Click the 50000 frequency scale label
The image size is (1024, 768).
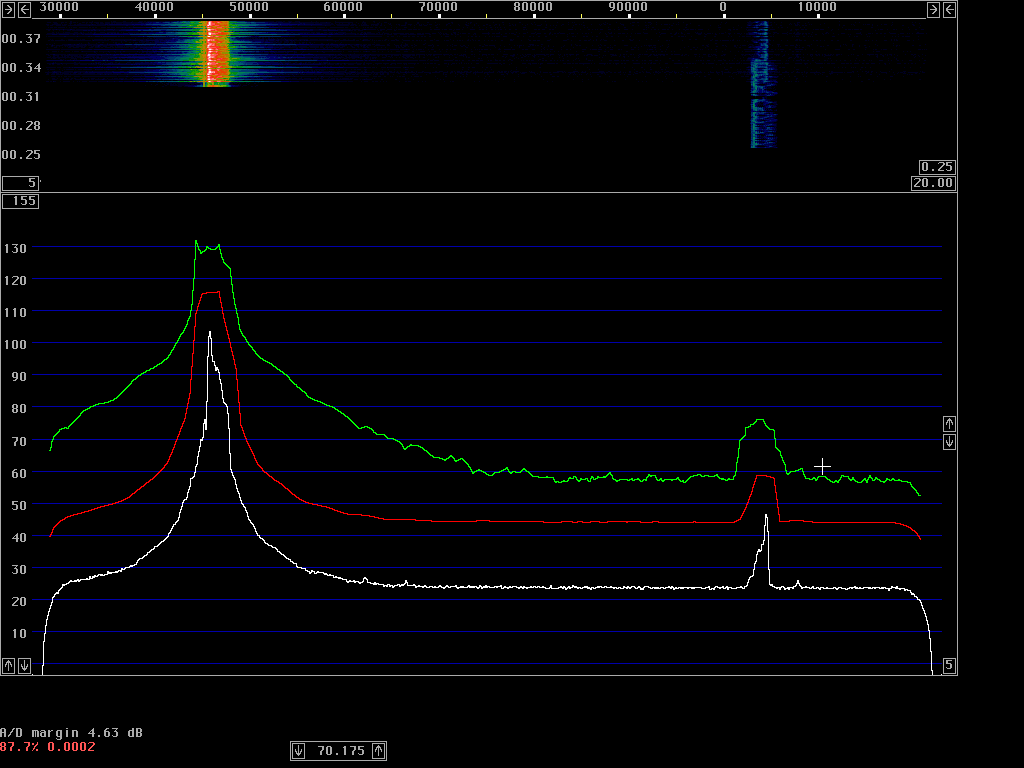point(249,7)
